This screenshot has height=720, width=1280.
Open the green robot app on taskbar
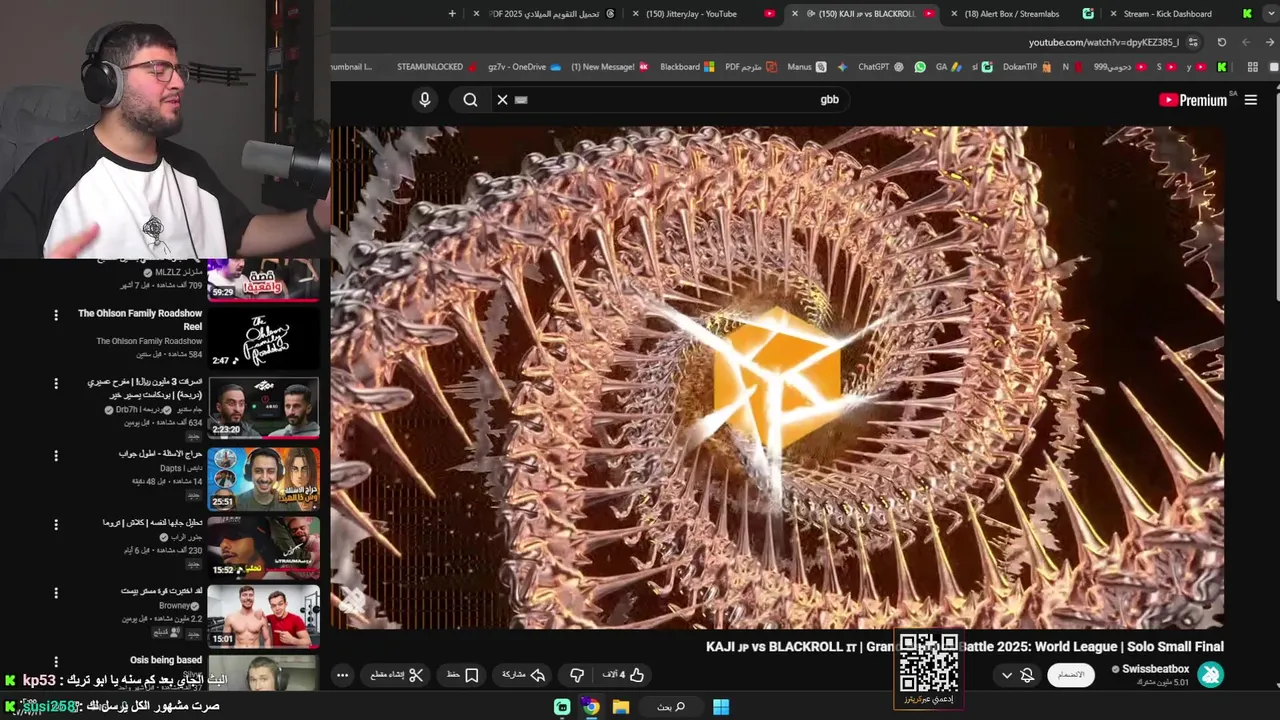click(x=562, y=707)
